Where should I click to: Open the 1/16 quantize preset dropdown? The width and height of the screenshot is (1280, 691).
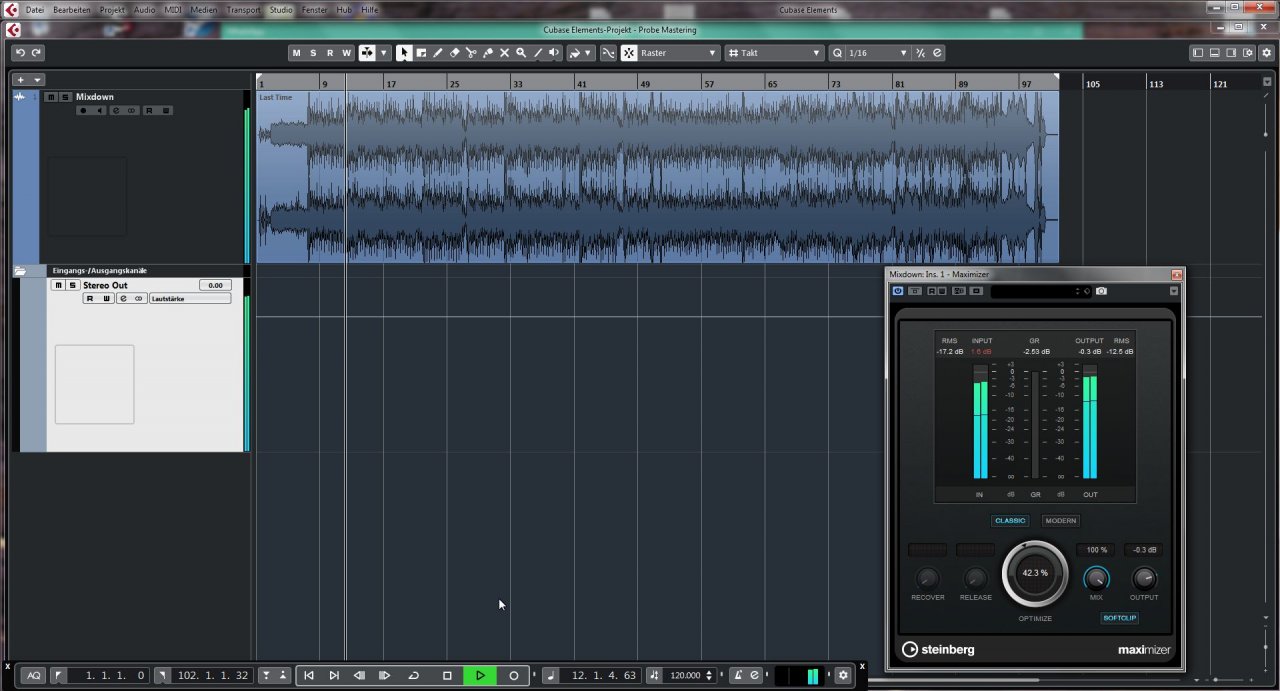(877, 53)
